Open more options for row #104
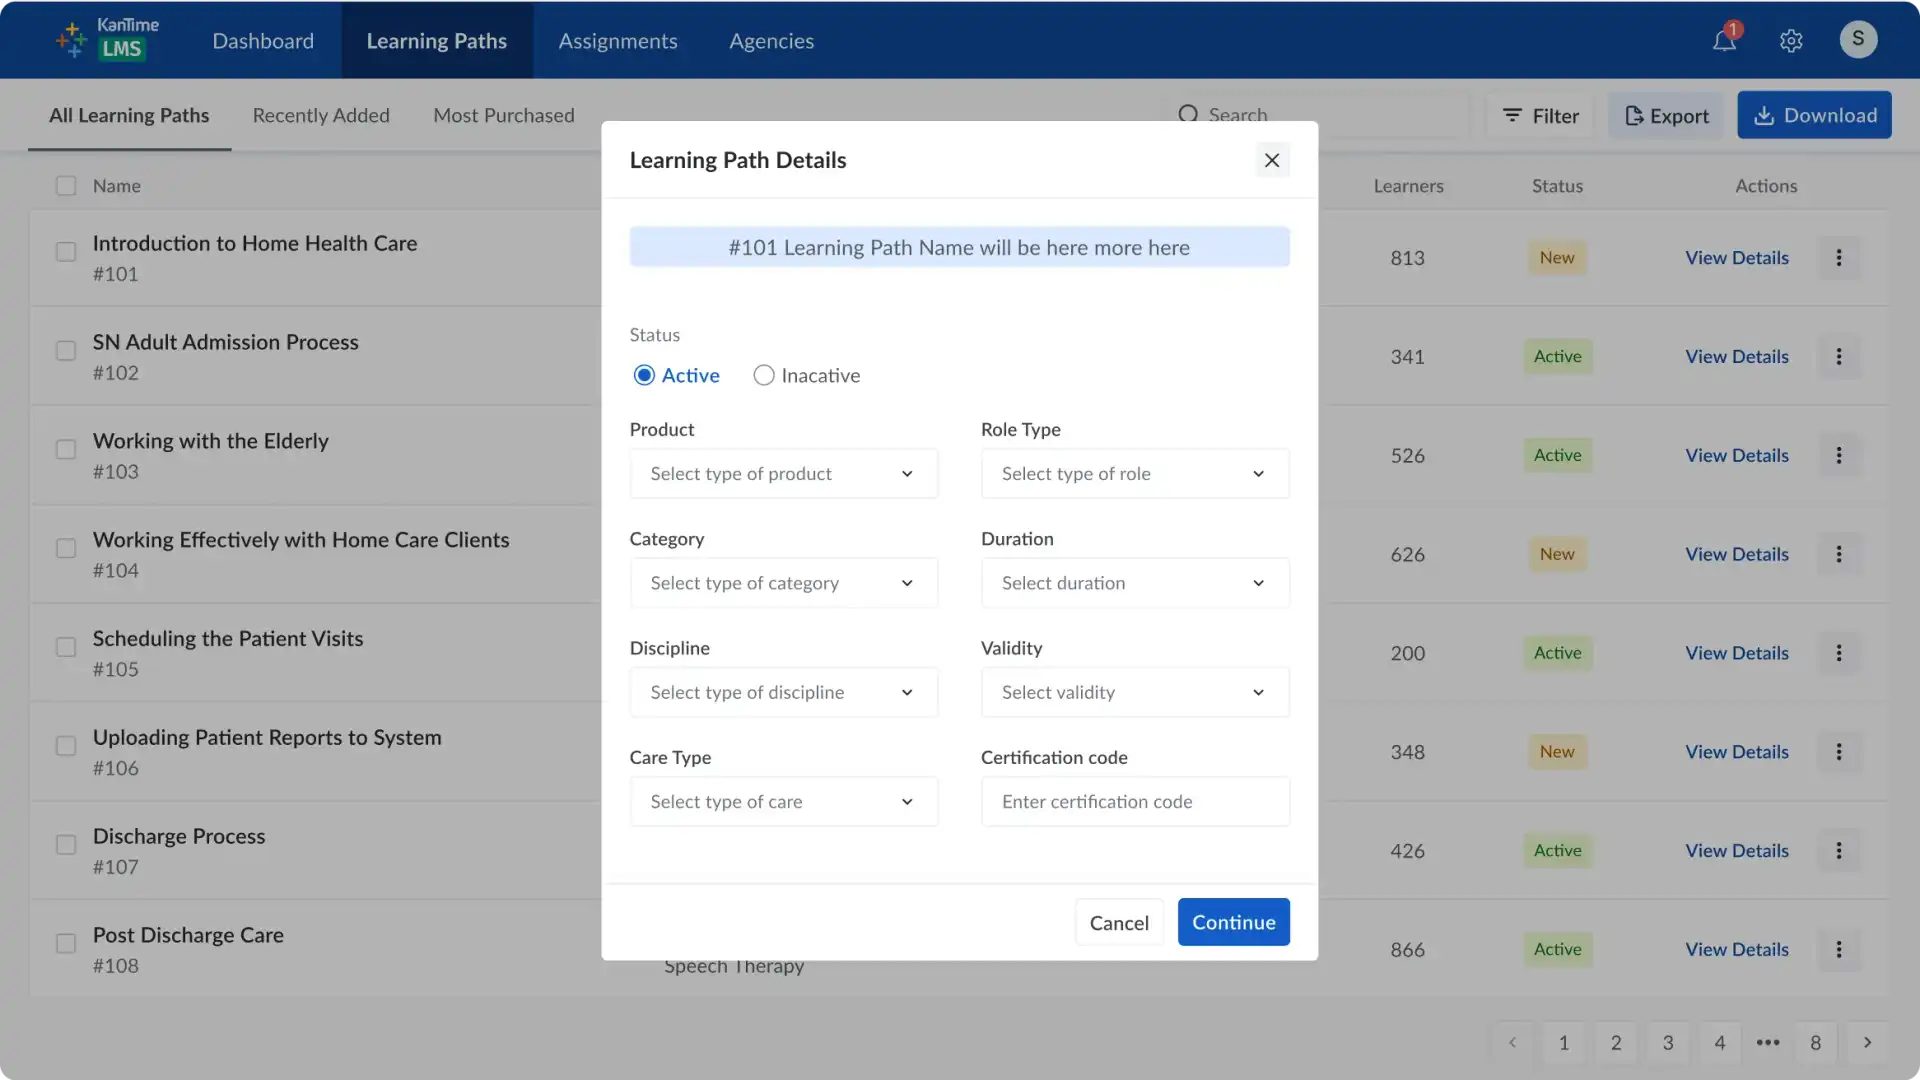 pyautogui.click(x=1838, y=555)
